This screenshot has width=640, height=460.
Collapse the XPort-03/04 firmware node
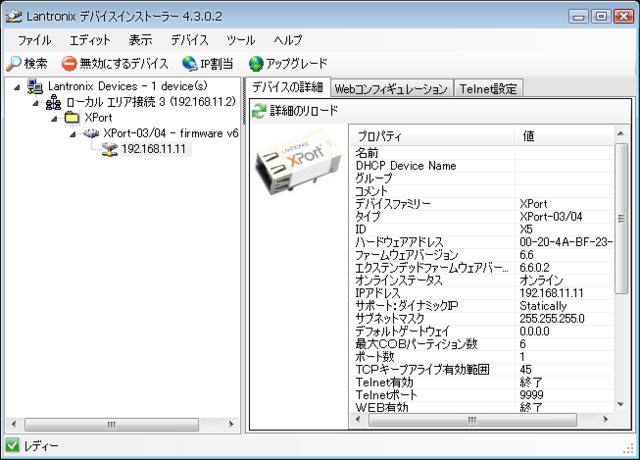(73, 134)
